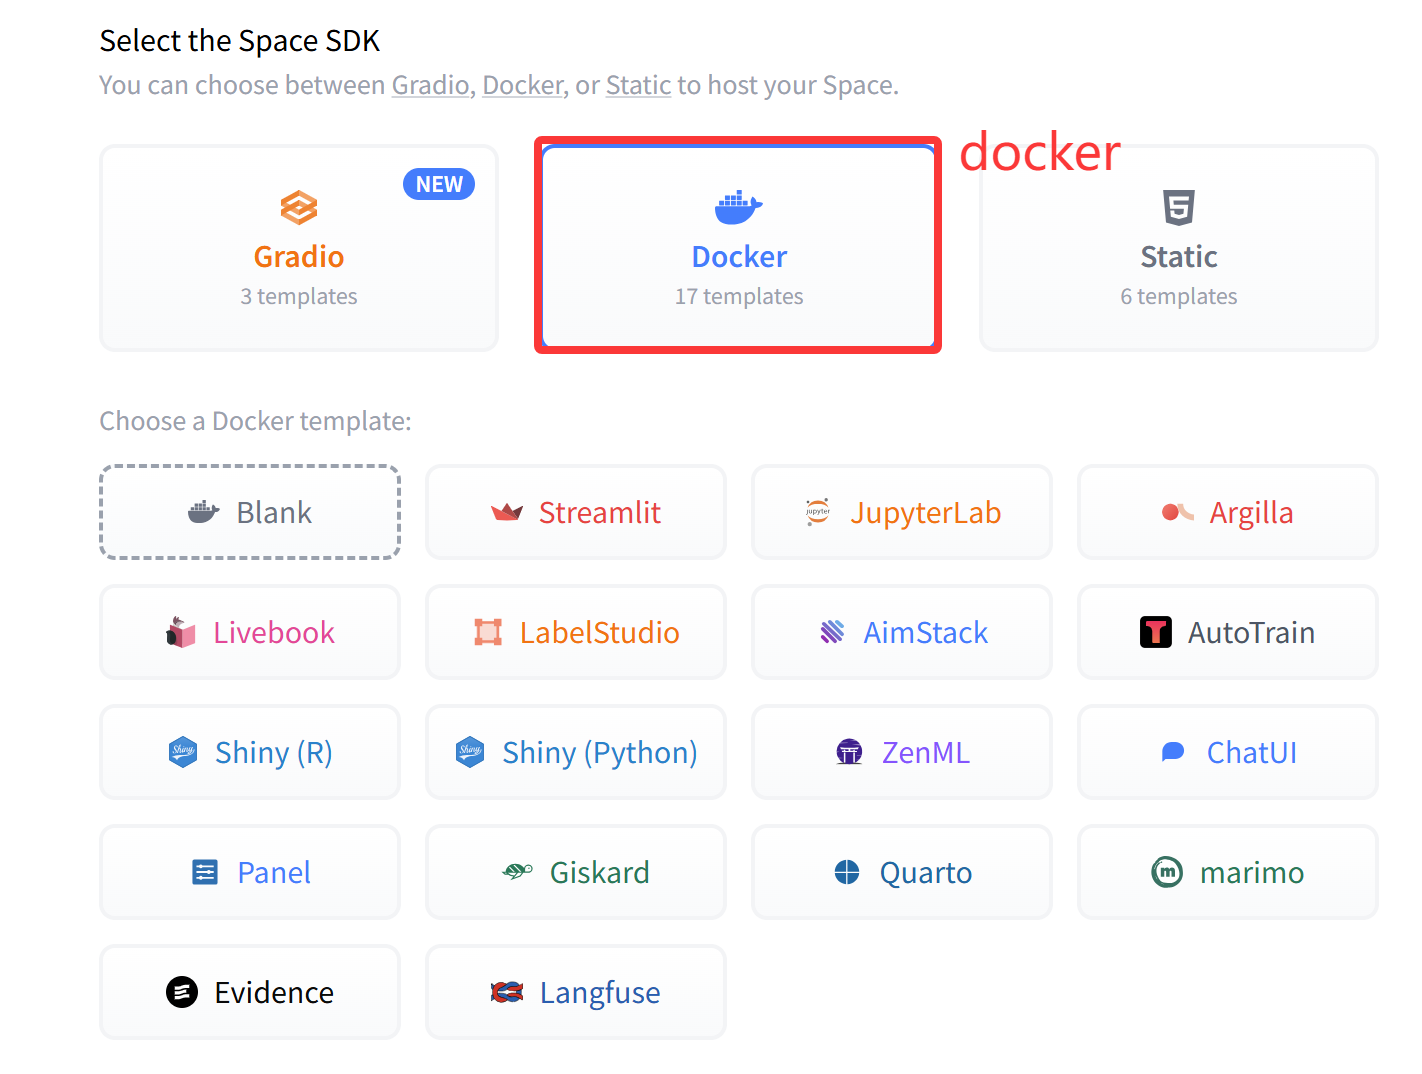The height and width of the screenshot is (1074, 1422).
Task: Pick the Shiny (Python) template
Action: 576,752
